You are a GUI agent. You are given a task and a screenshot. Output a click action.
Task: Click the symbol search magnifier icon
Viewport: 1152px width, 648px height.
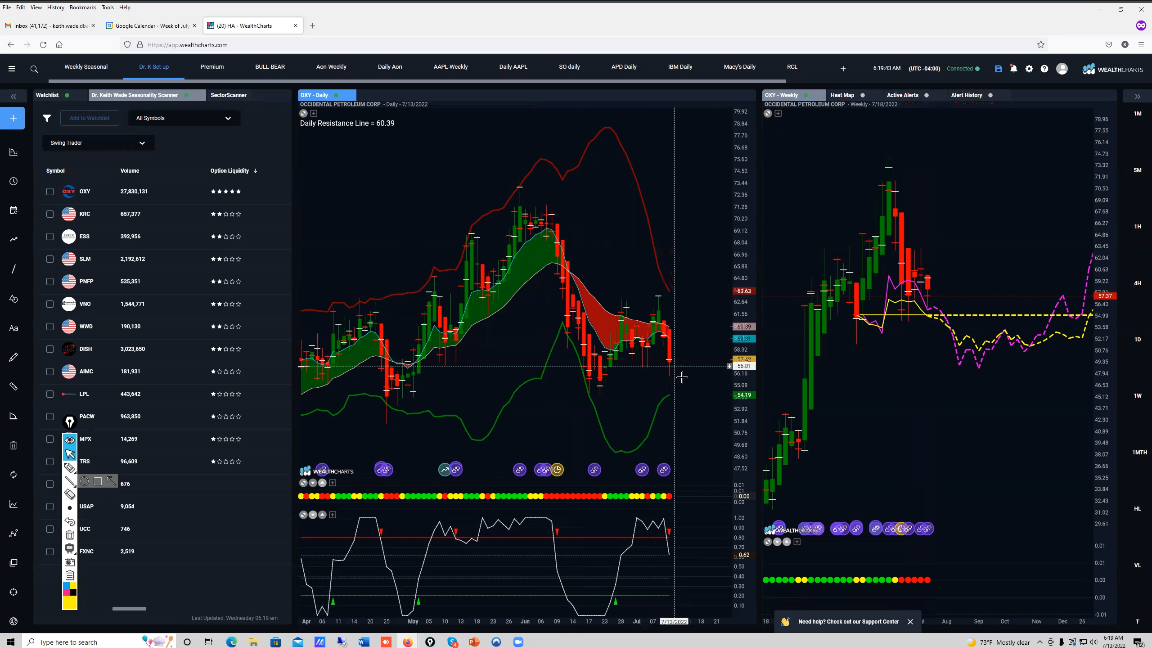point(34,69)
